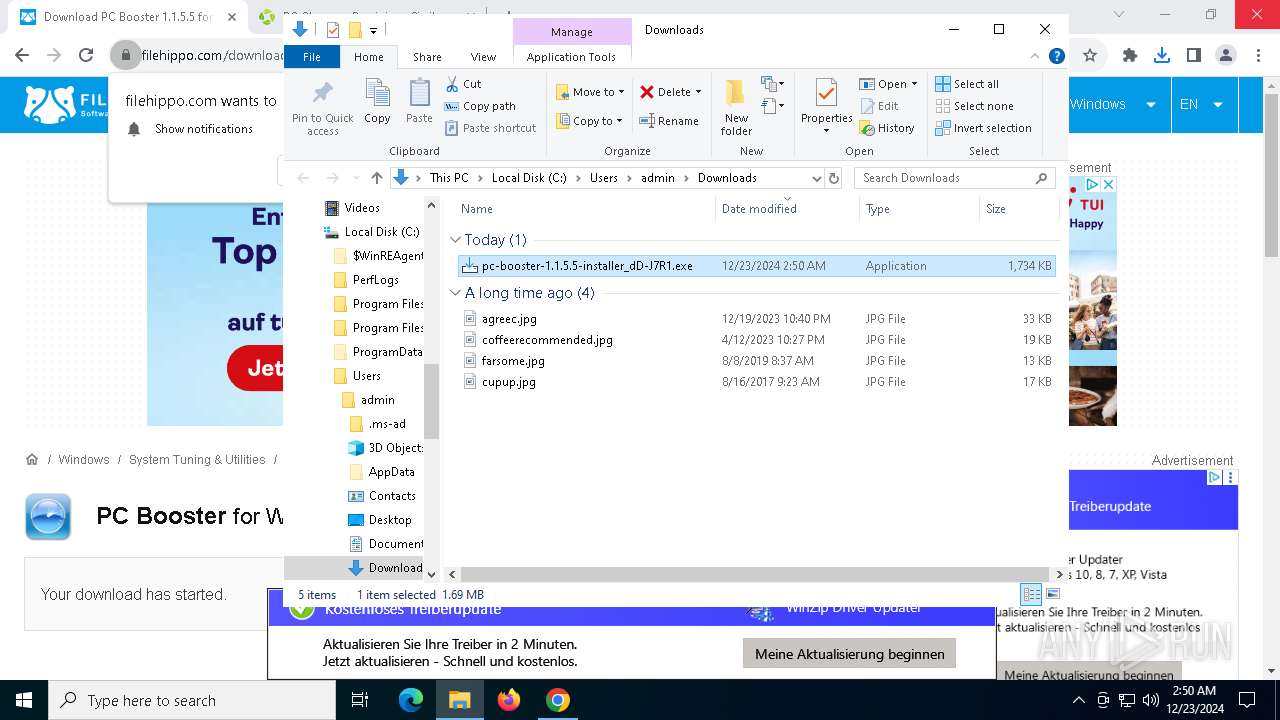Open Microsoft Edge from taskbar
This screenshot has height=720, width=1280.
coord(411,700)
